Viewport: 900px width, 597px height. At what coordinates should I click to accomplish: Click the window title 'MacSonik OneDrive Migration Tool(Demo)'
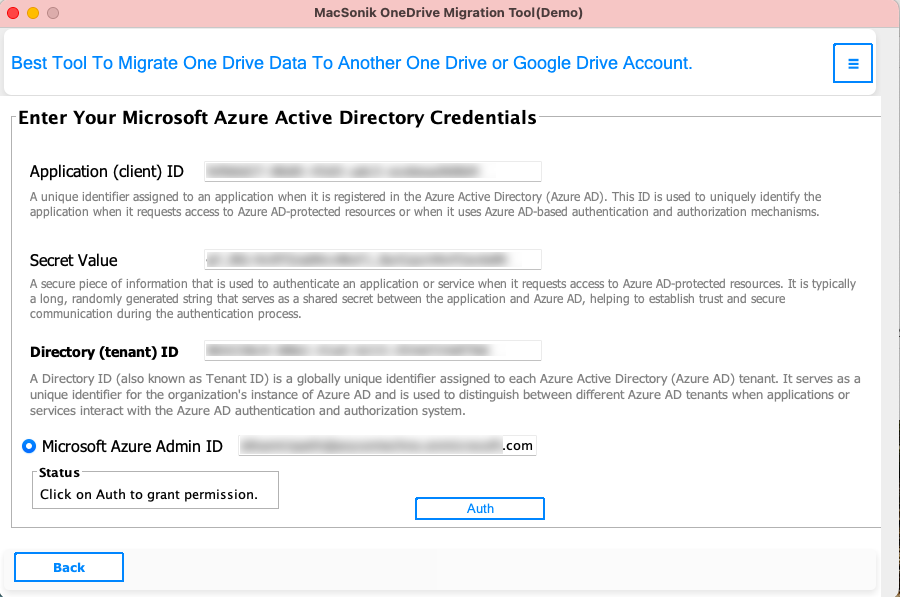(x=448, y=13)
